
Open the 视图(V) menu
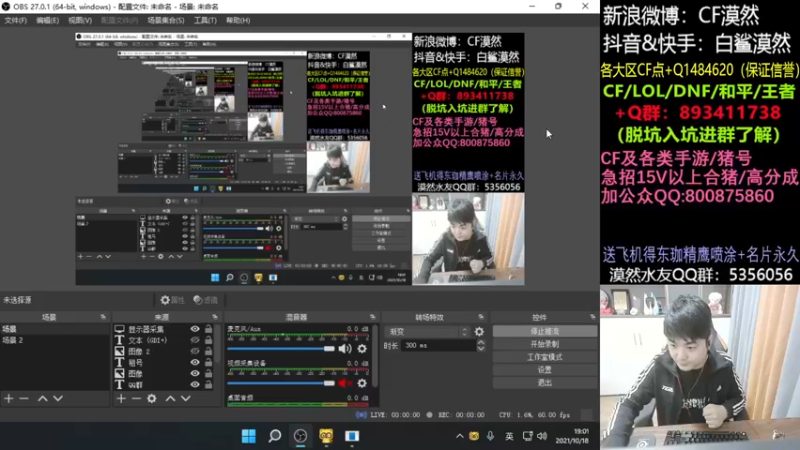80,20
